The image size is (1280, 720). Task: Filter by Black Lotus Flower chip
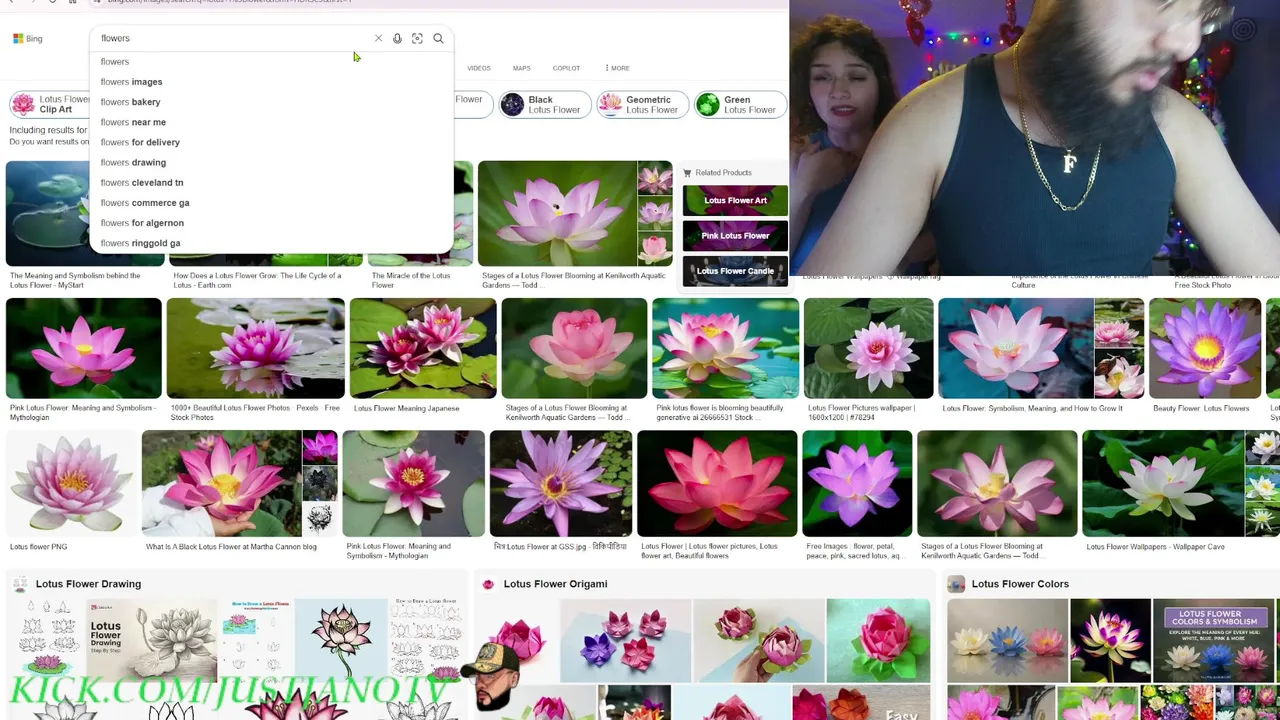coord(543,104)
